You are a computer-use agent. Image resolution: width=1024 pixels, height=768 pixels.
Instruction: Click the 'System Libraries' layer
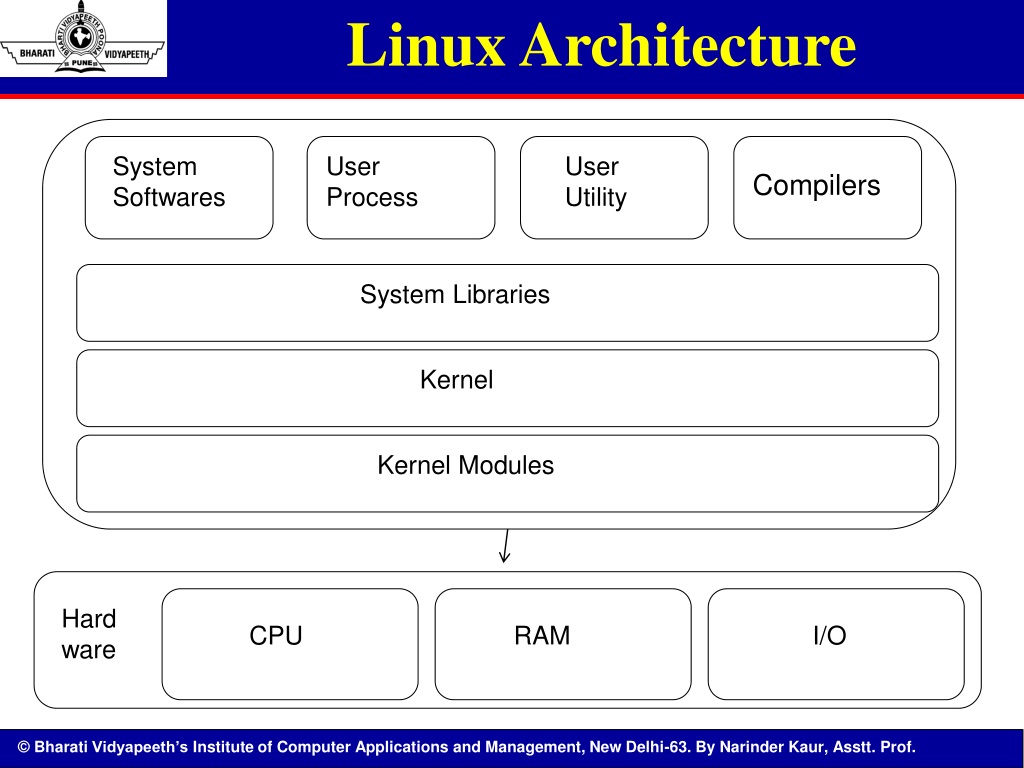tap(507, 303)
